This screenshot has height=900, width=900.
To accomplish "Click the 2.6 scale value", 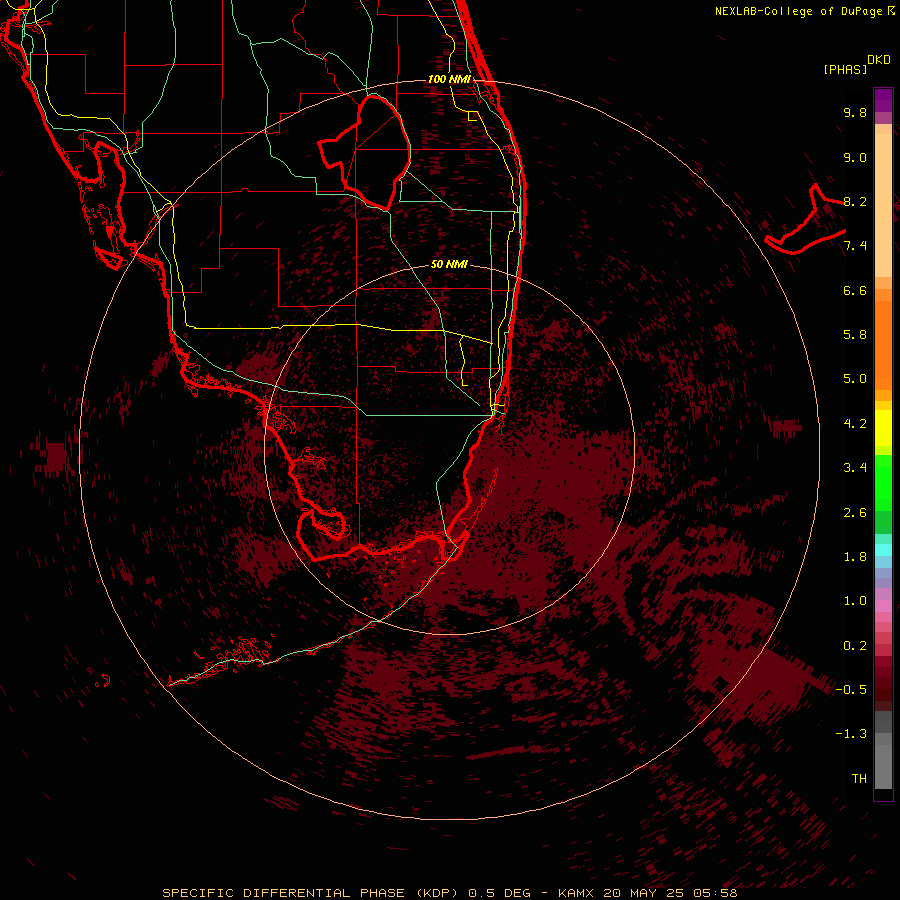I will click(x=855, y=513).
